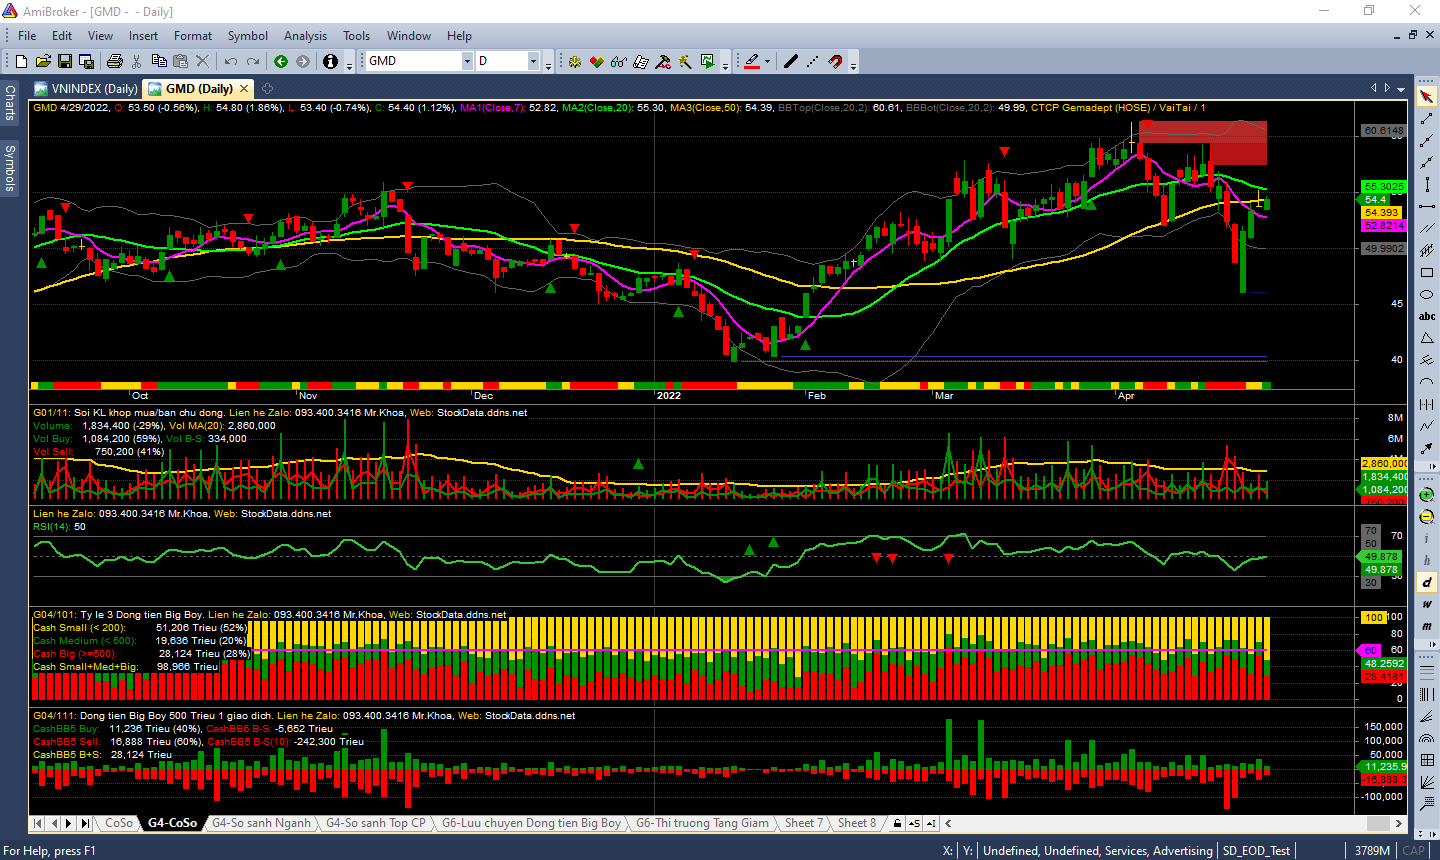Select the Triangle drawing tool
The image size is (1440, 860).
tap(1427, 338)
